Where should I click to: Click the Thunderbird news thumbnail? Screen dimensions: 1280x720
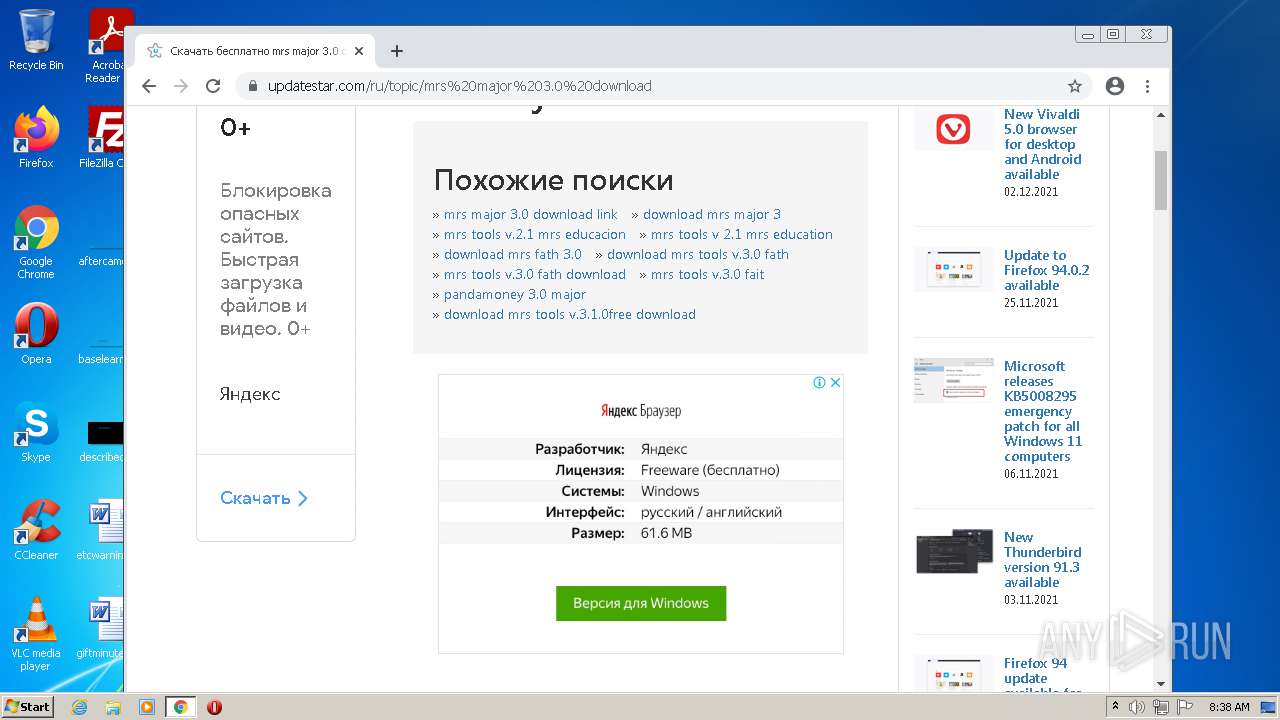pos(953,551)
